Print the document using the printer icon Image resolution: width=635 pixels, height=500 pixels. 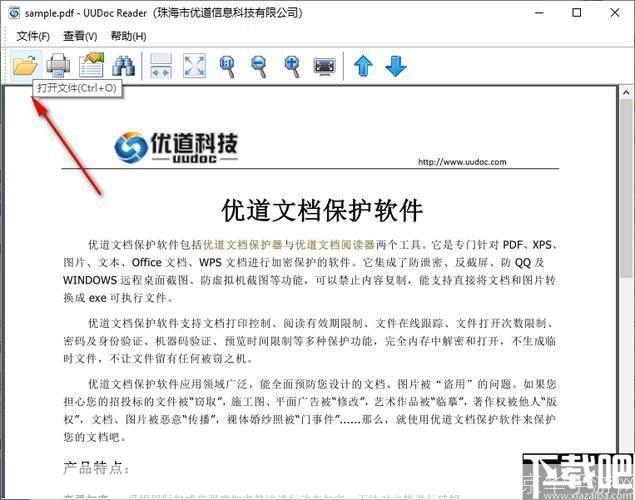[x=58, y=66]
